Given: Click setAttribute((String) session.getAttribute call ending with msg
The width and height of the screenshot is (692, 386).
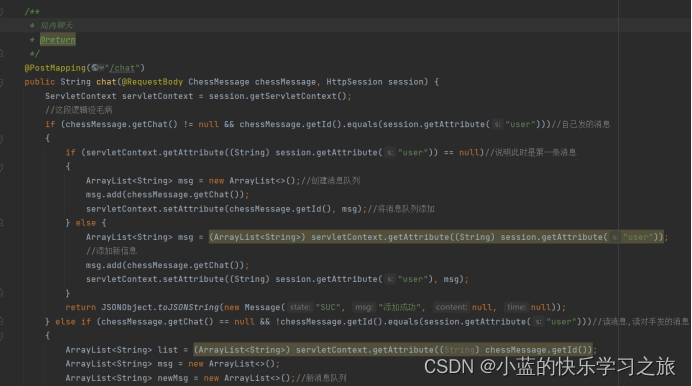Looking at the screenshot, I should tap(275, 279).
